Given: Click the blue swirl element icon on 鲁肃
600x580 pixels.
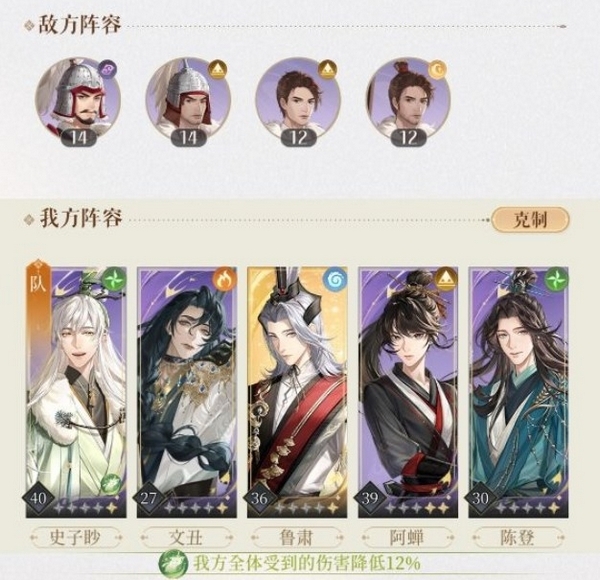Looking at the screenshot, I should [x=336, y=278].
